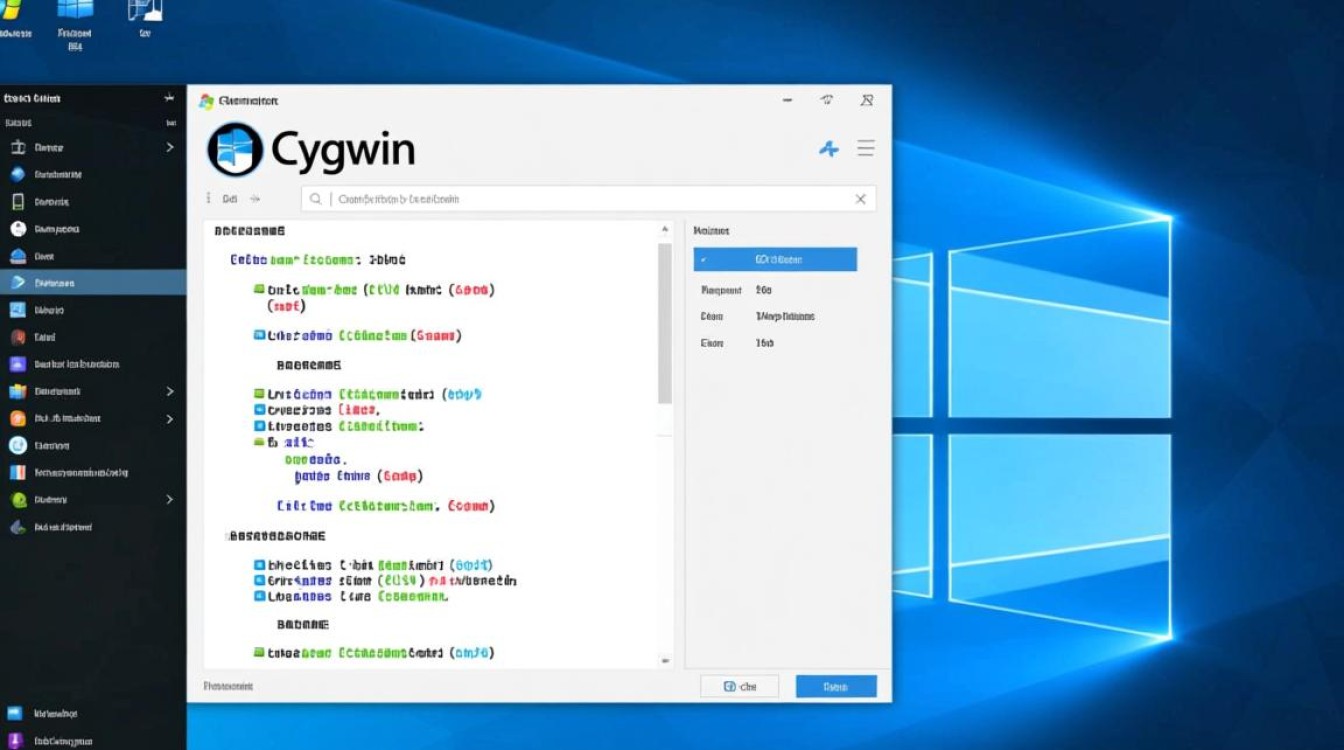The width and height of the screenshot is (1344, 750).
Task: Click inside the search input field
Action: (x=590, y=199)
